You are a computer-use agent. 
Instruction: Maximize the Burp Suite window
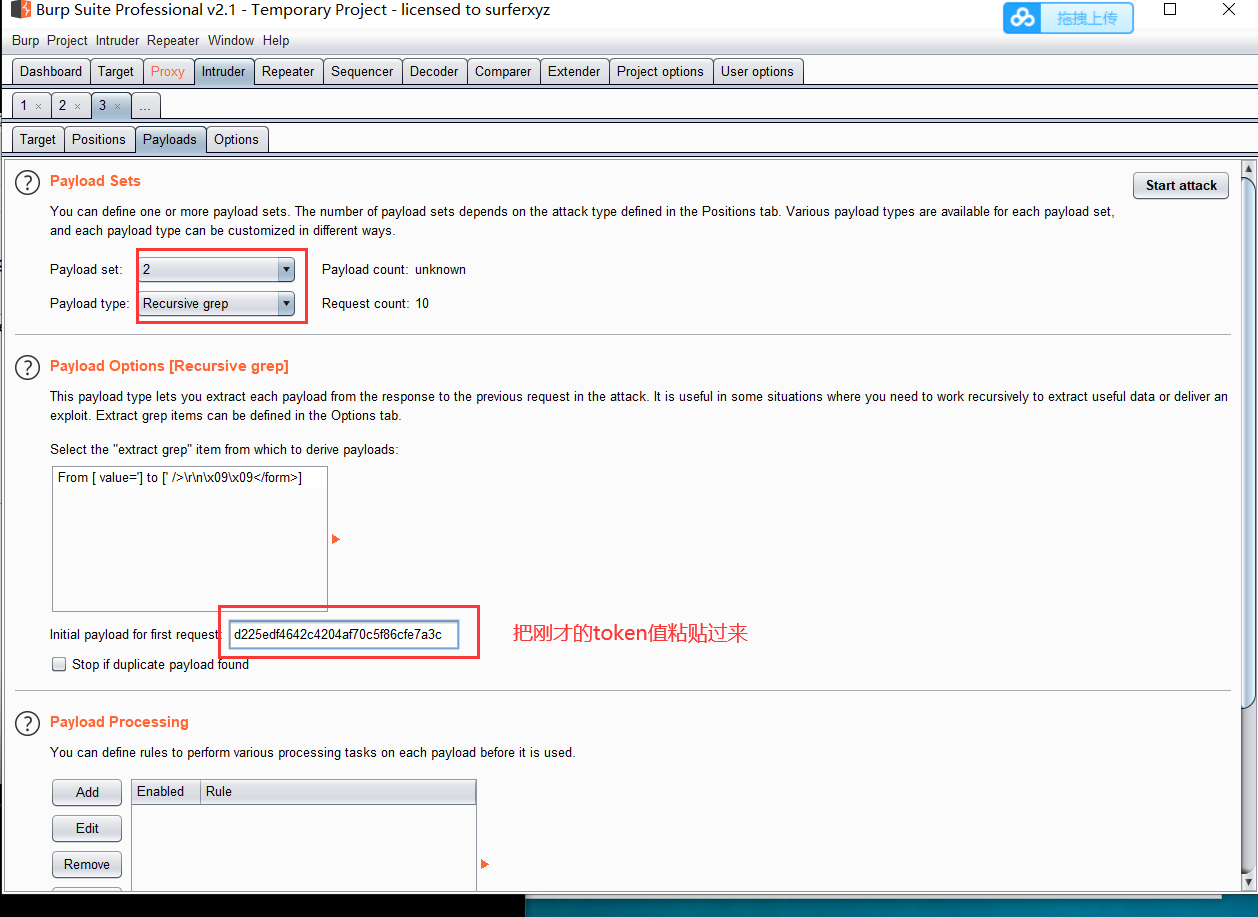[x=1170, y=9]
